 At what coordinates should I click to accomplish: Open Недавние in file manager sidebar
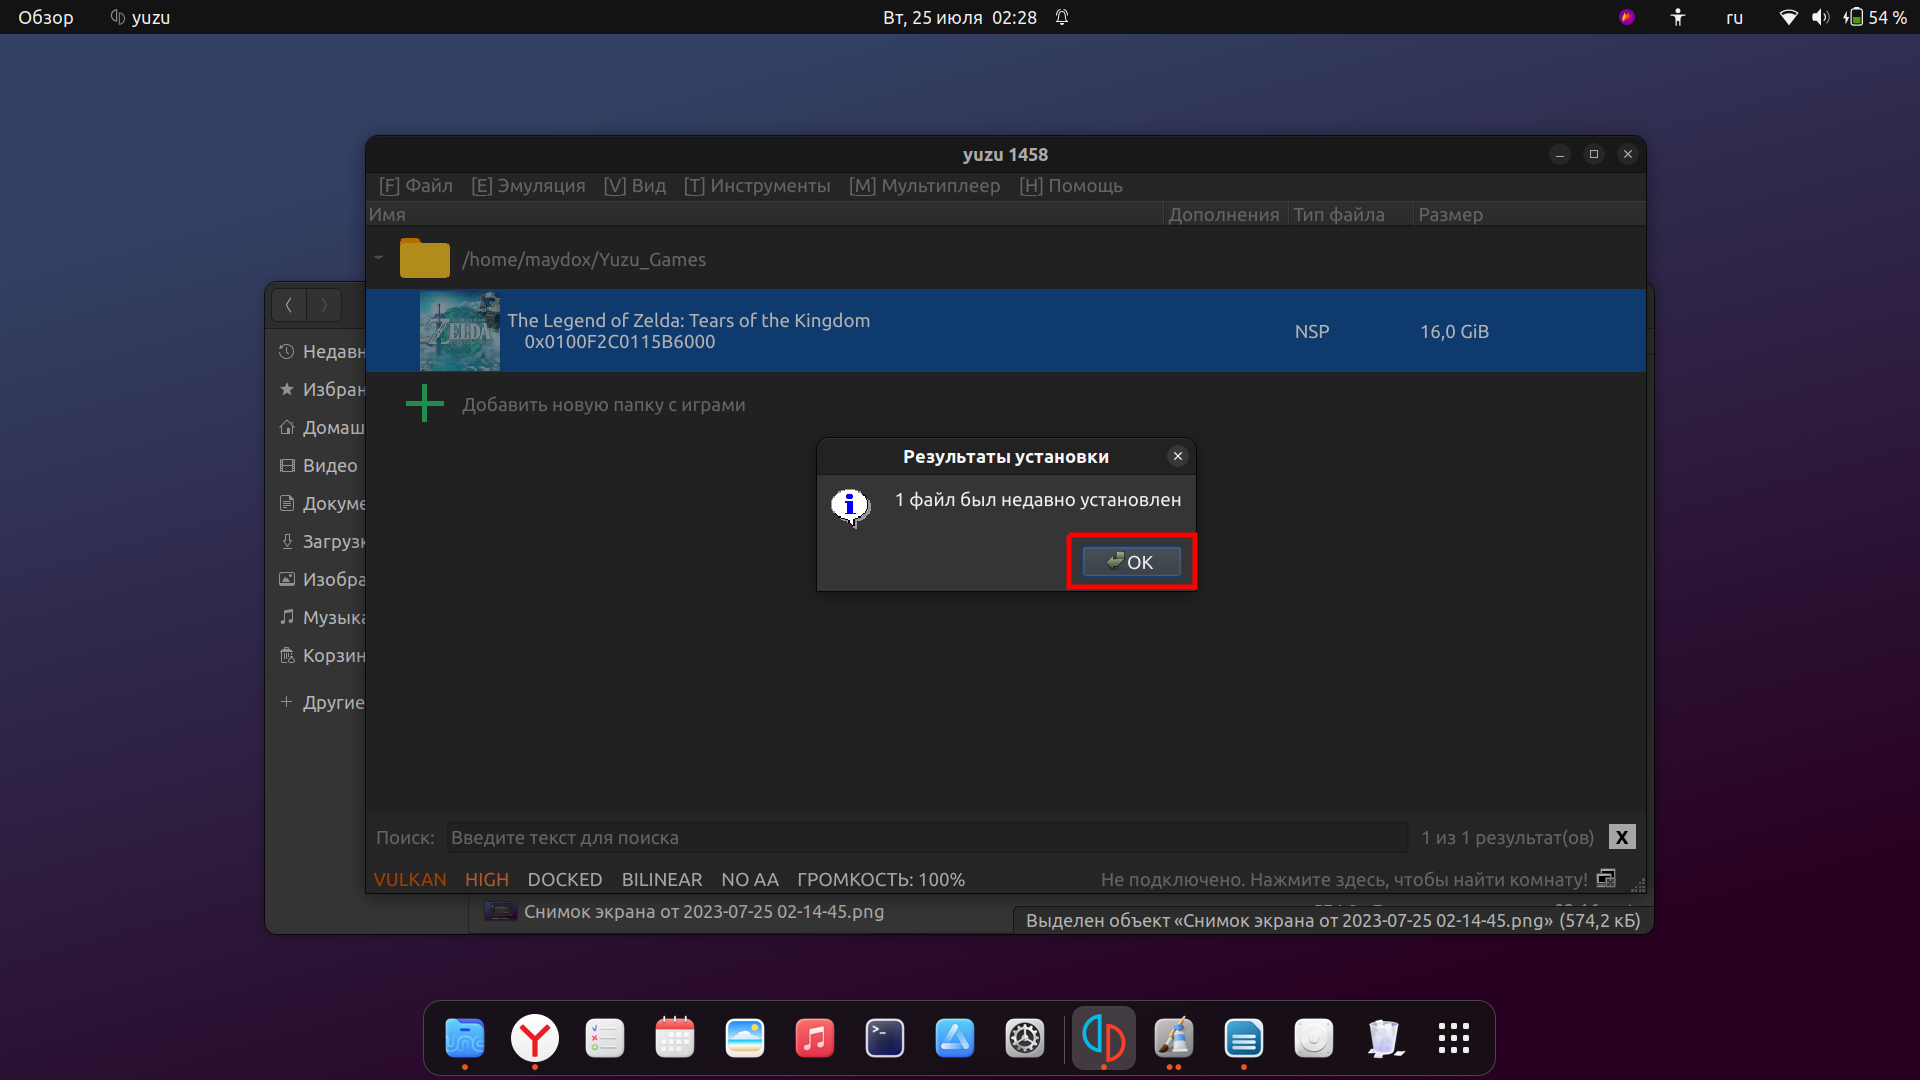pos(321,352)
